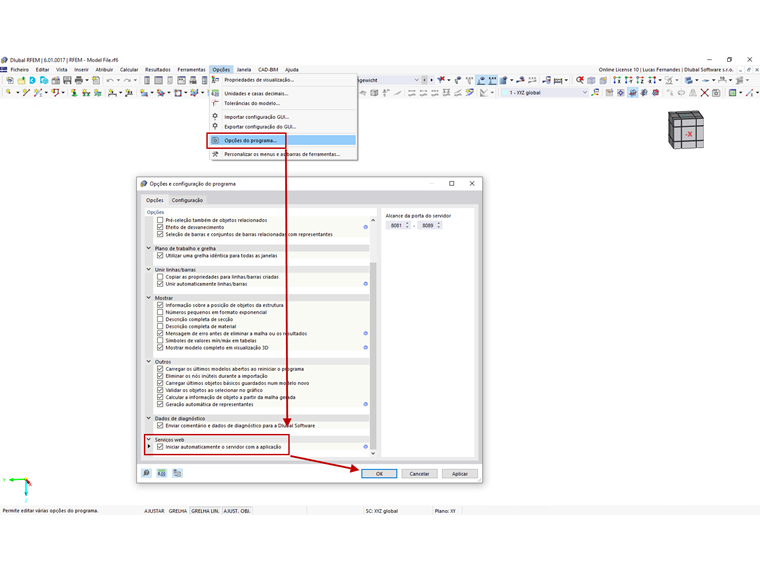Click GRELHA LIN. in the status bar

click(205, 511)
